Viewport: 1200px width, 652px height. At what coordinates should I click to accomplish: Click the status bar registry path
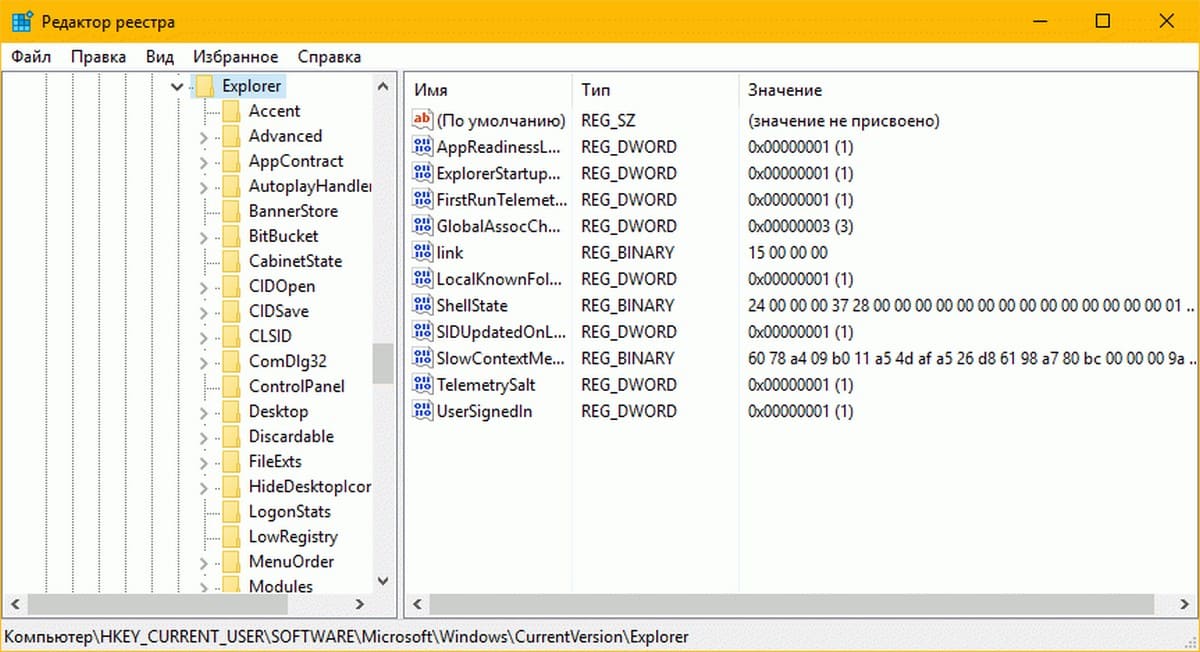coord(347,636)
